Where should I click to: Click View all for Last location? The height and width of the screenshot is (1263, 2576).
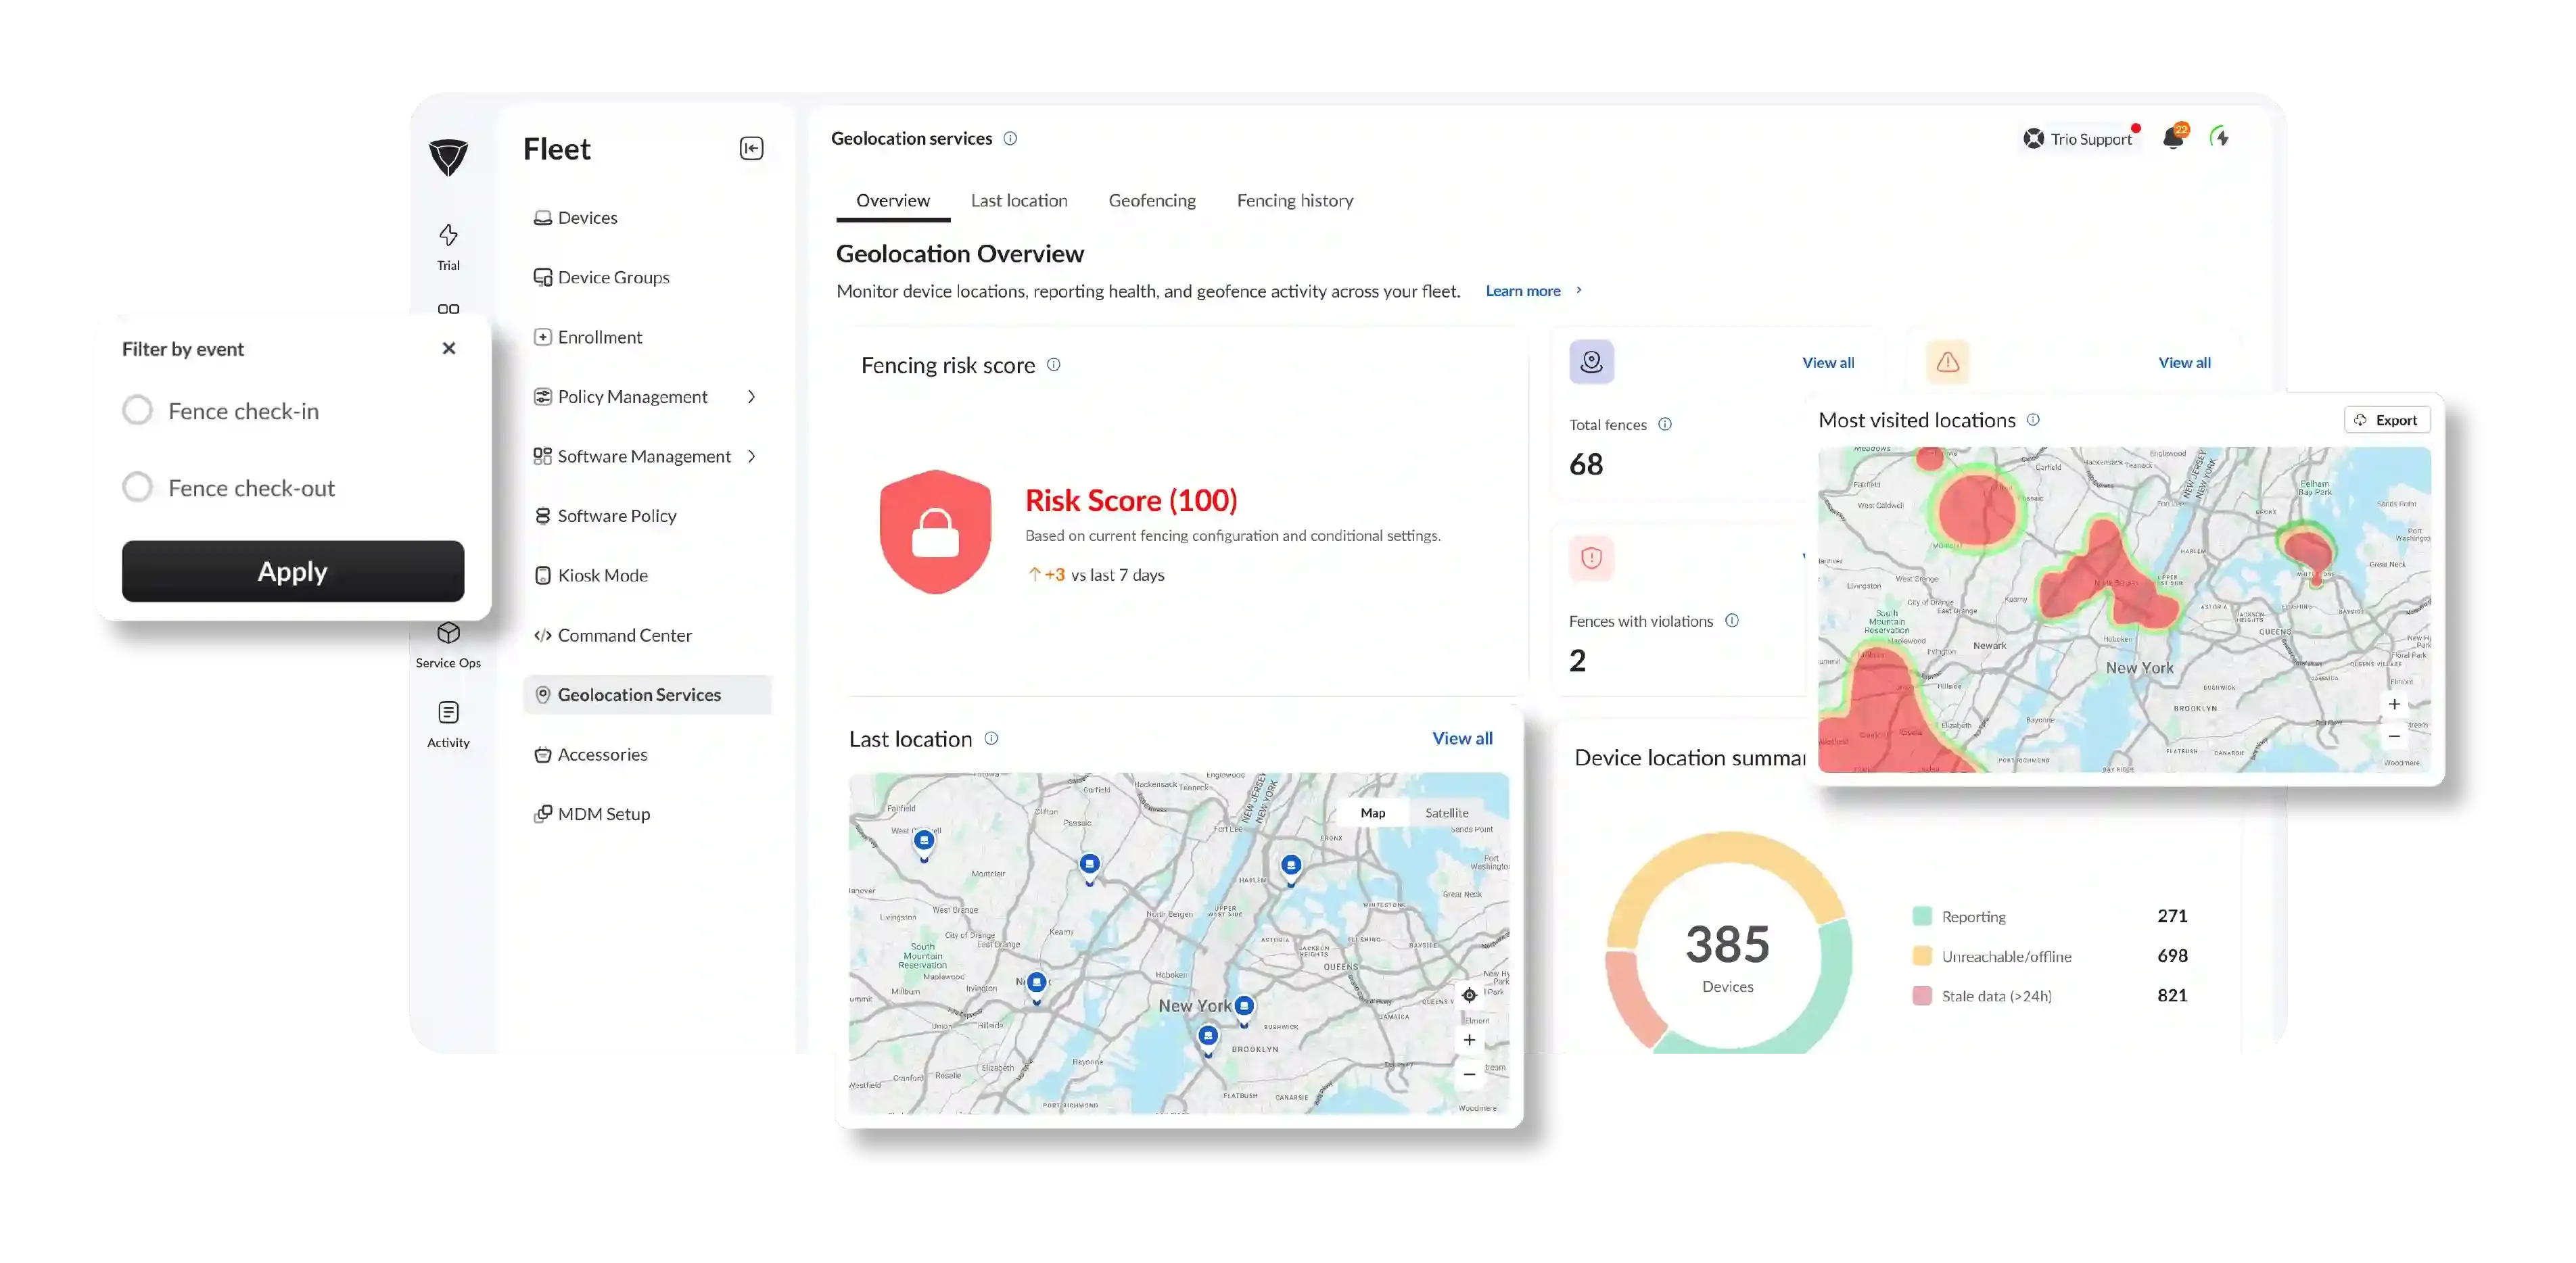coord(1462,738)
